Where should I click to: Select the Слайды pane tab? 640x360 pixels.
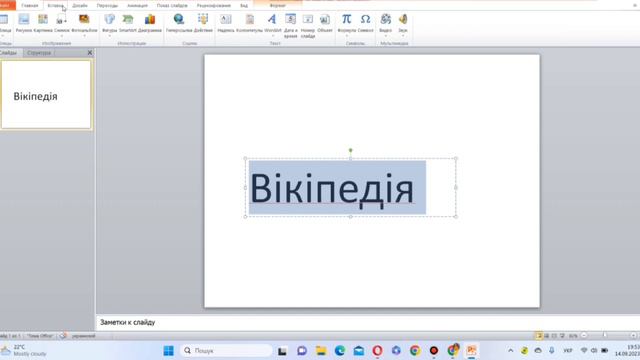pyautogui.click(x=8, y=53)
